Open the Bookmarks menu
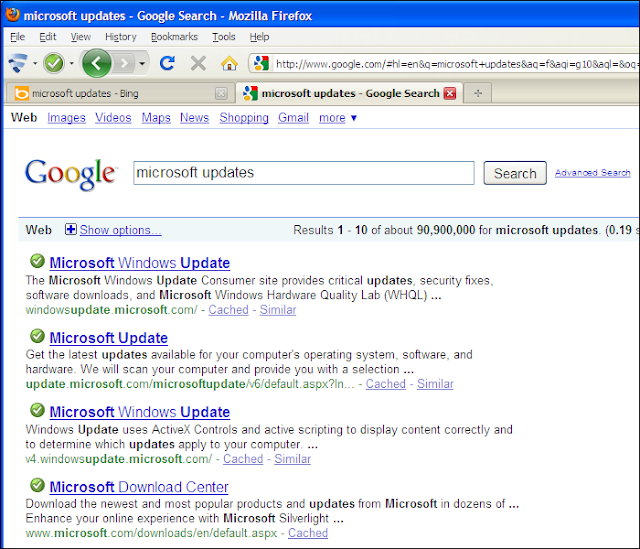 coord(174,37)
